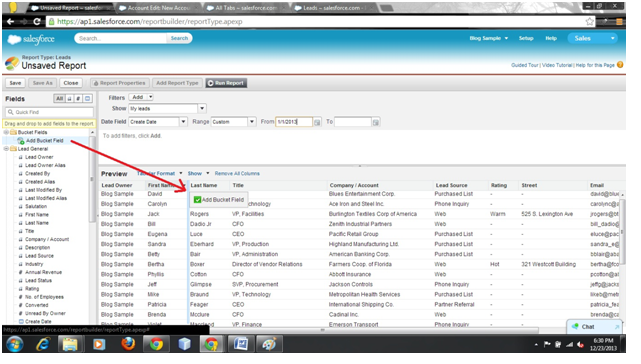Open Windows Explorer from the taskbar
The width and height of the screenshot is (641, 364).
tap(70, 344)
